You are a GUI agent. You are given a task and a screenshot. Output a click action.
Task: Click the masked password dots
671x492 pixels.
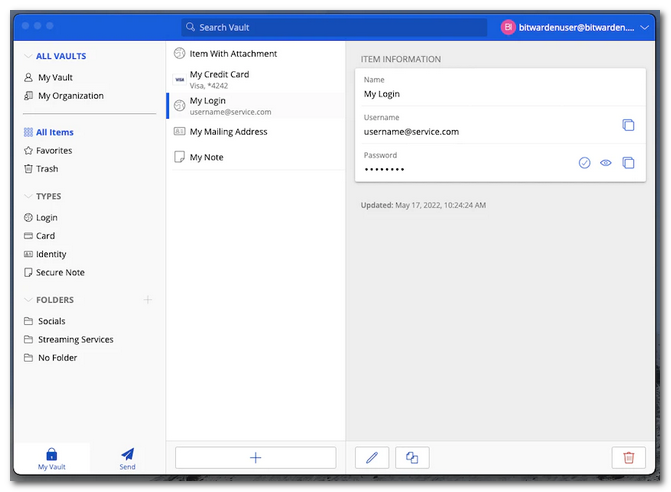point(384,169)
